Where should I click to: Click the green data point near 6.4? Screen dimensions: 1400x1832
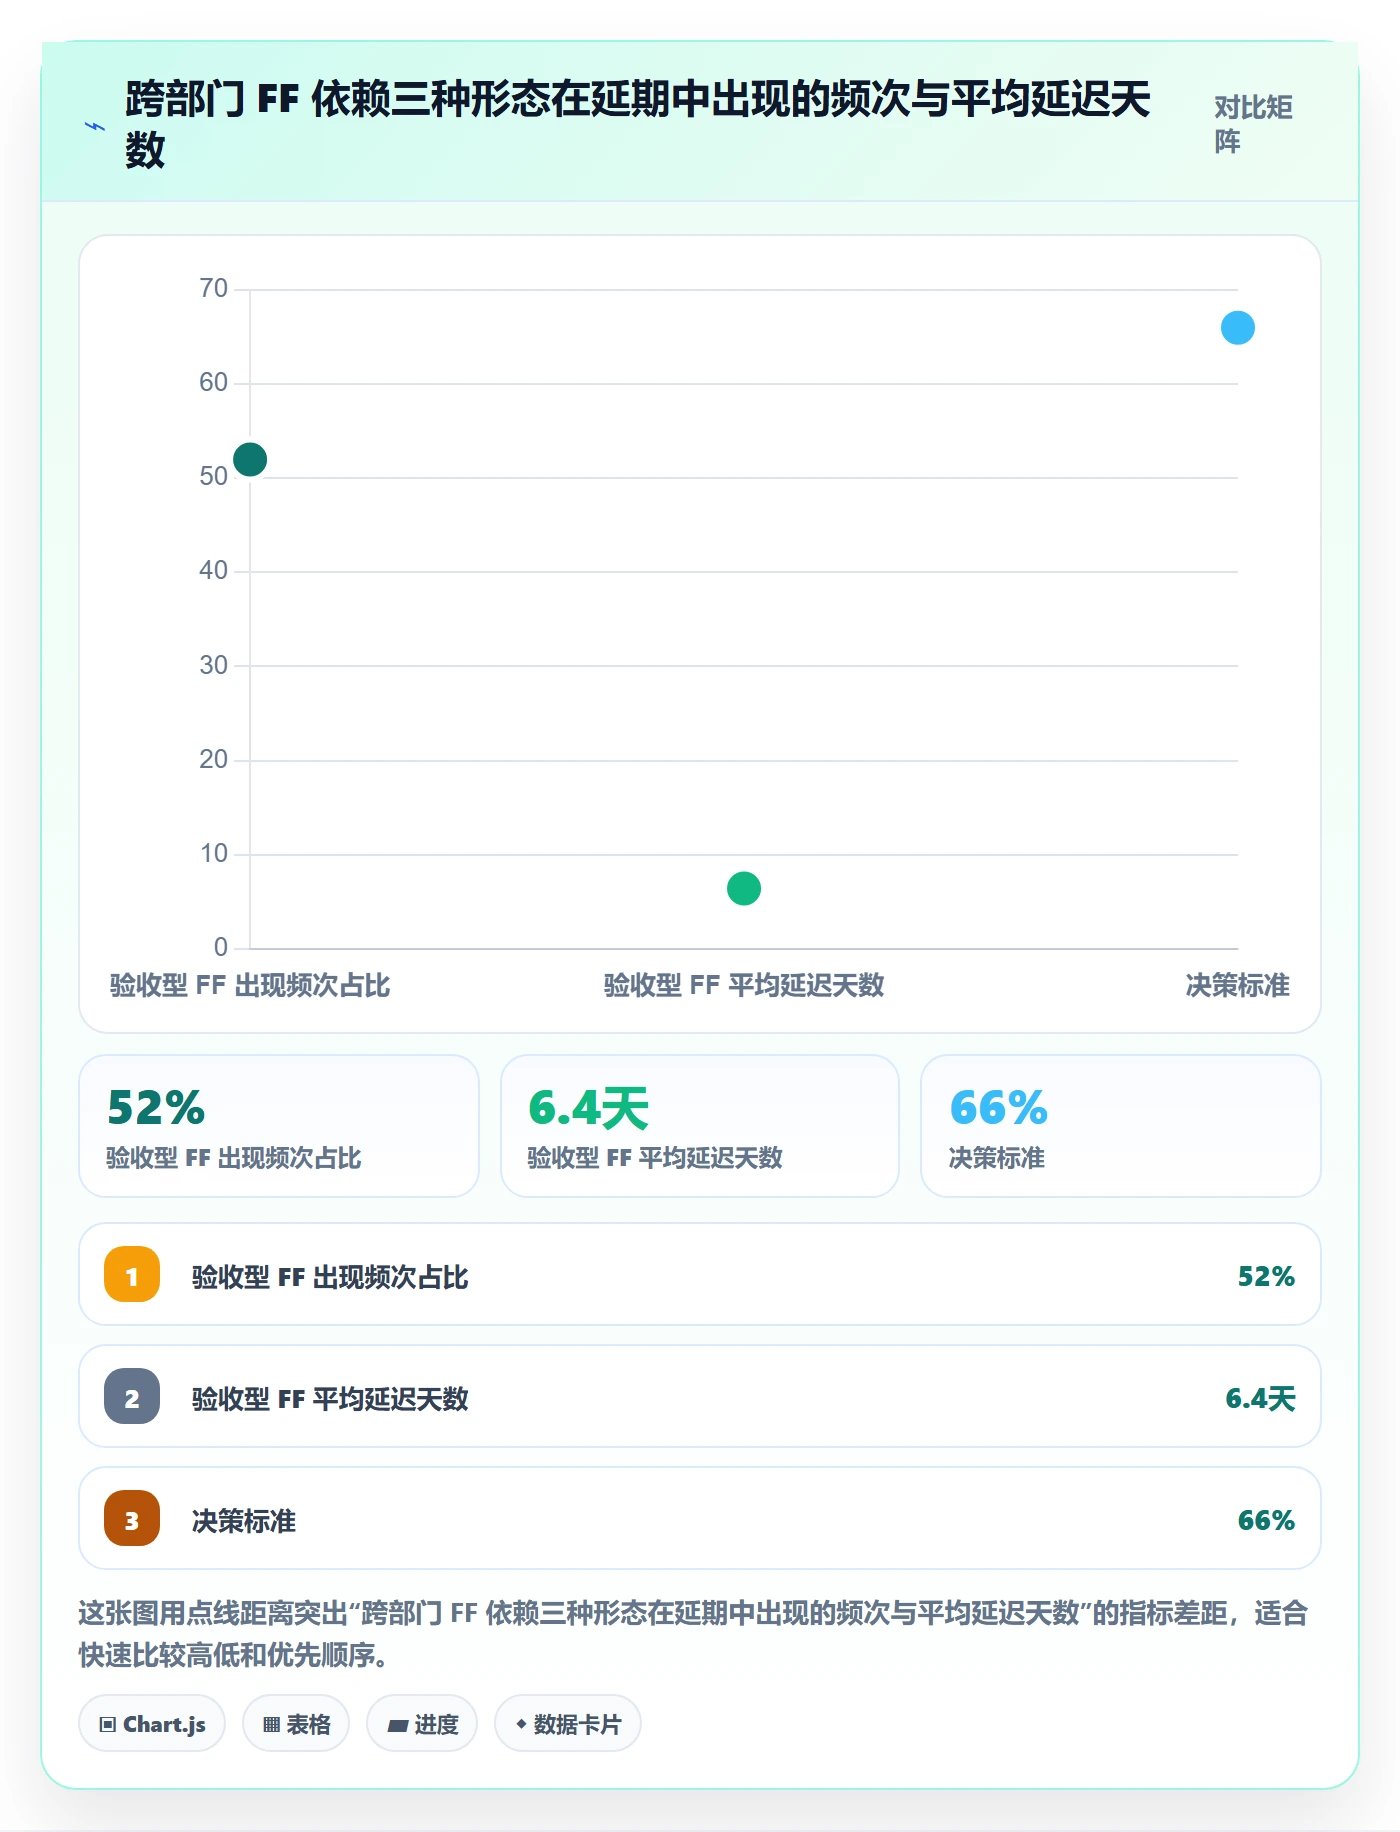(744, 888)
